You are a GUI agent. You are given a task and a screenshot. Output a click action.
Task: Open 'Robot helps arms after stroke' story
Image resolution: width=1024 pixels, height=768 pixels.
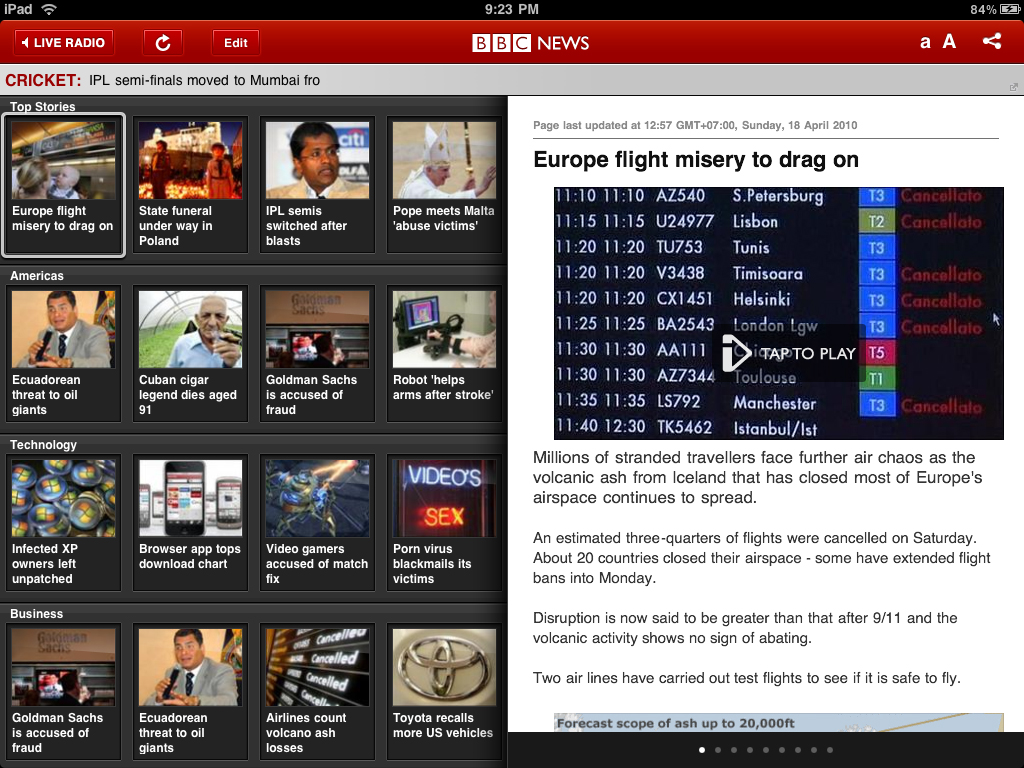[x=444, y=353]
